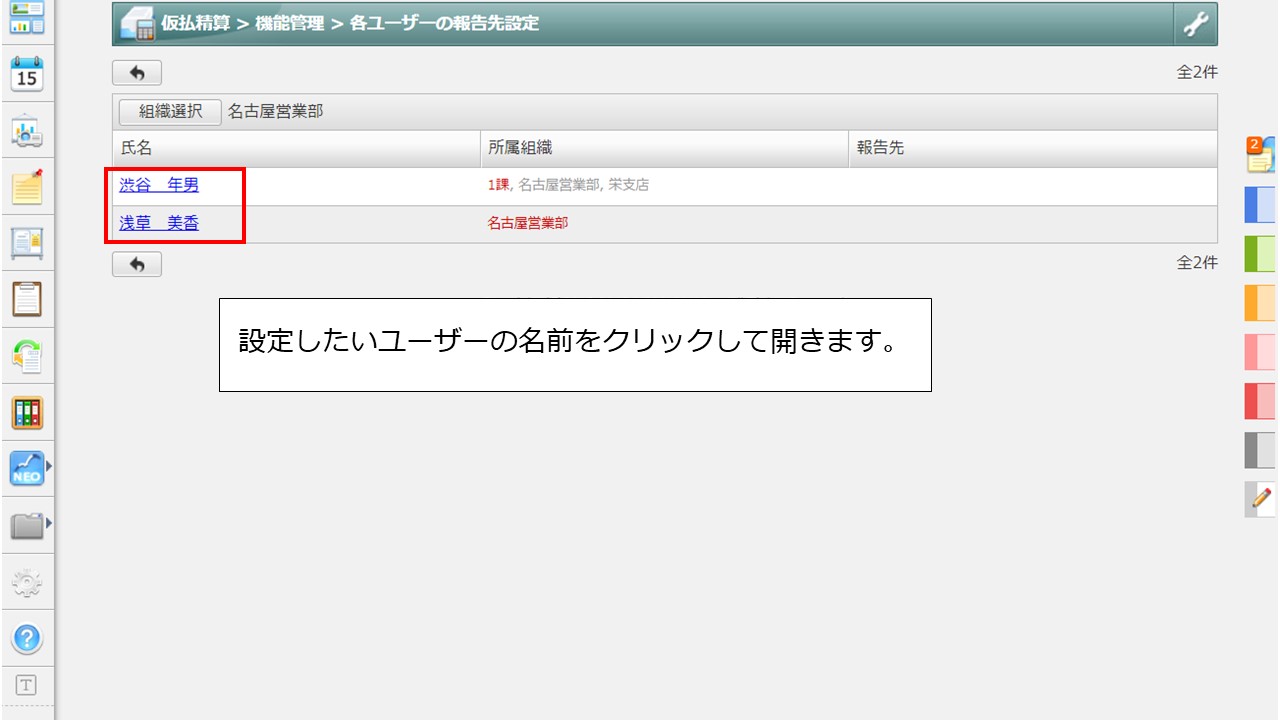
Task: Open the blue question mark help icon
Action: [x=27, y=637]
